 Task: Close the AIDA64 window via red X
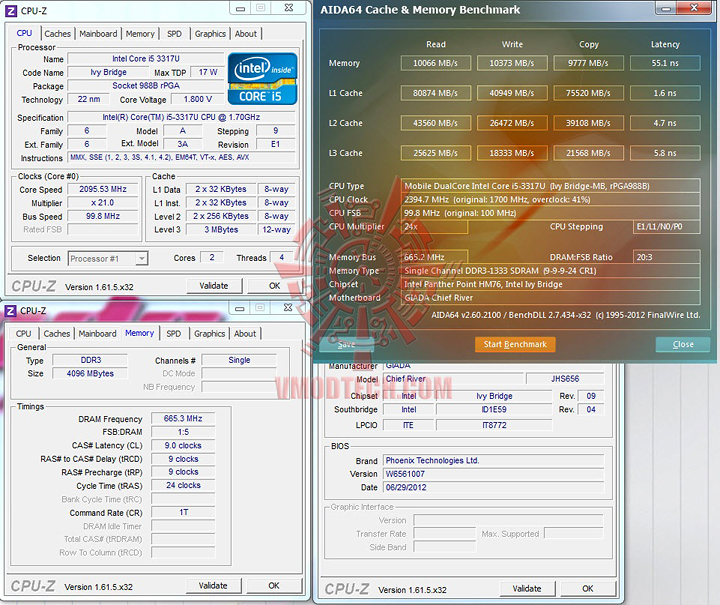click(x=694, y=8)
